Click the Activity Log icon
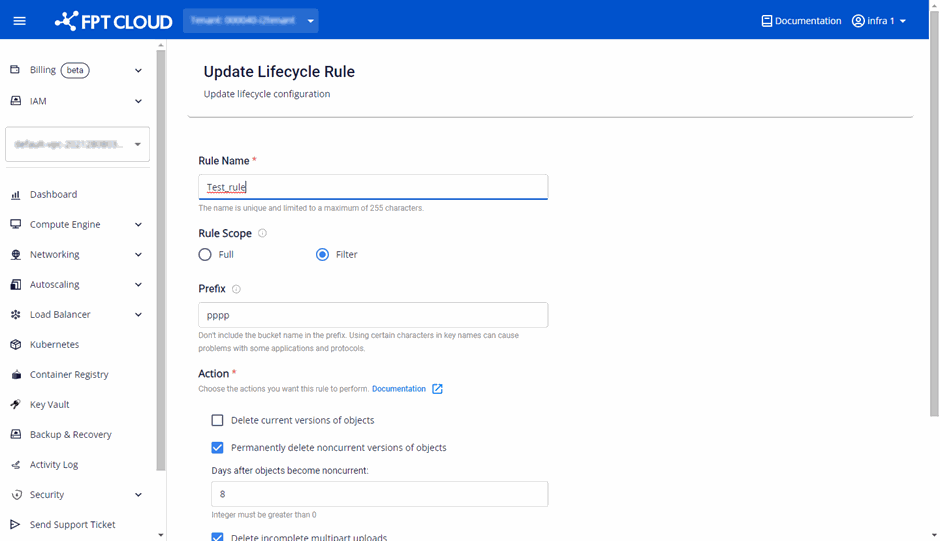Screen dimensions: 940x541 (16, 464)
